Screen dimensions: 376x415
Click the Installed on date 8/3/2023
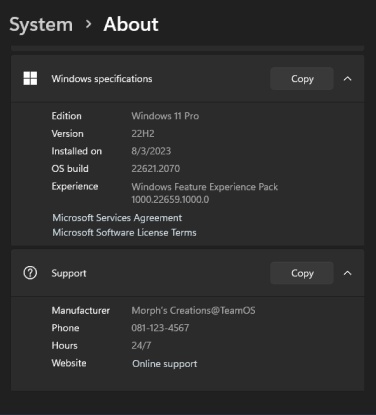click(151, 151)
